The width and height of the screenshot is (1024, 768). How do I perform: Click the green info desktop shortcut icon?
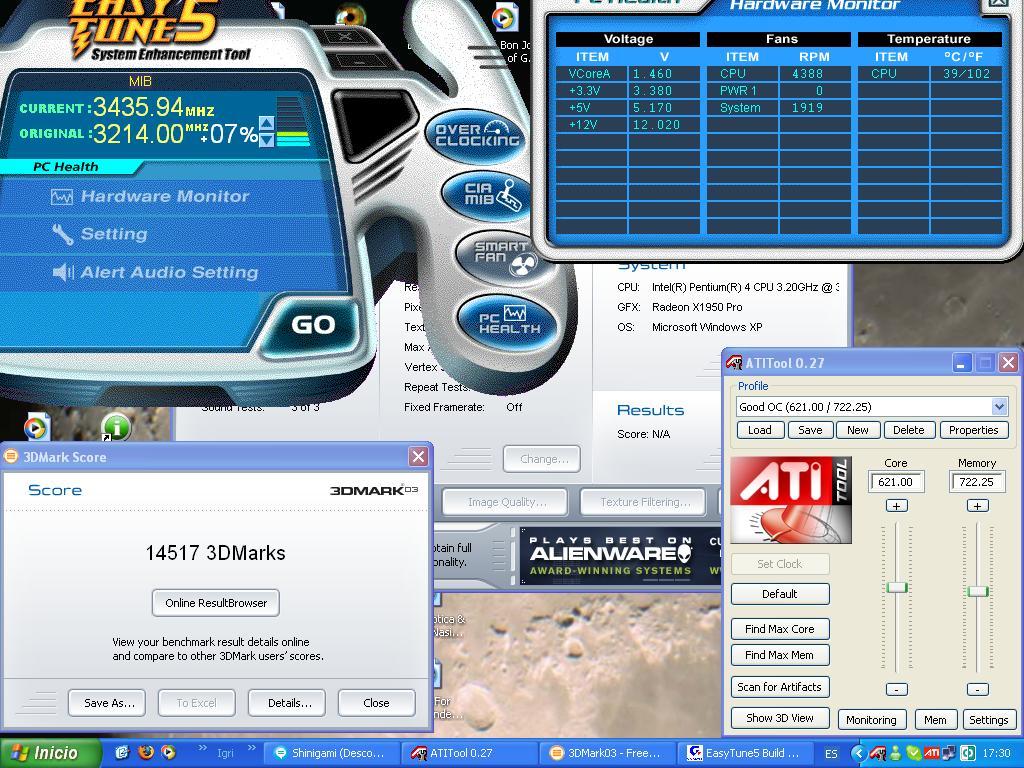click(x=116, y=428)
